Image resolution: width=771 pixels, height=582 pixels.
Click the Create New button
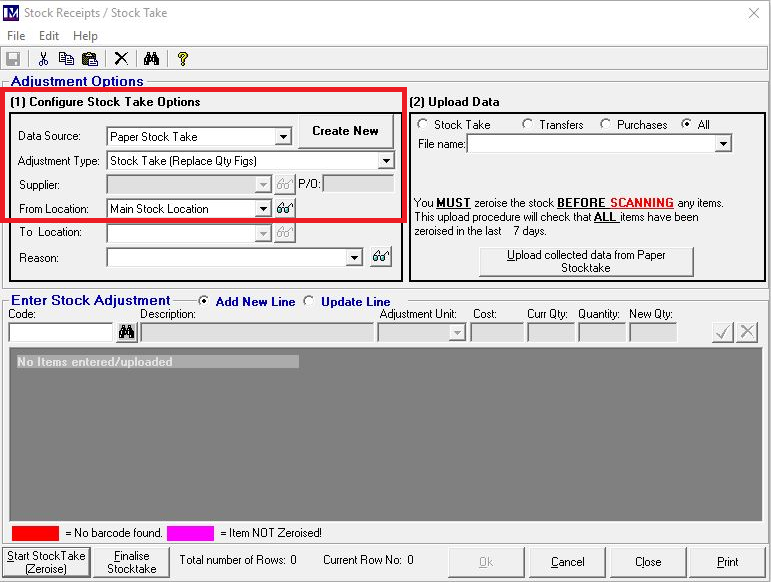tap(346, 131)
